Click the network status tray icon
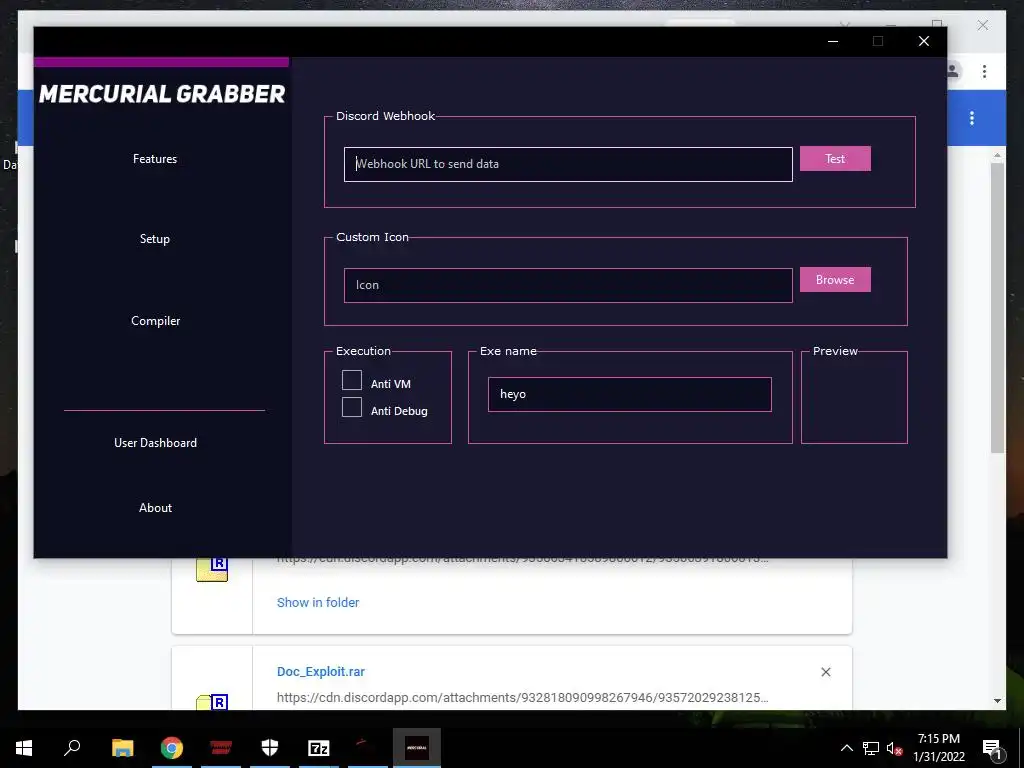Image resolution: width=1024 pixels, height=768 pixels. pos(871,748)
